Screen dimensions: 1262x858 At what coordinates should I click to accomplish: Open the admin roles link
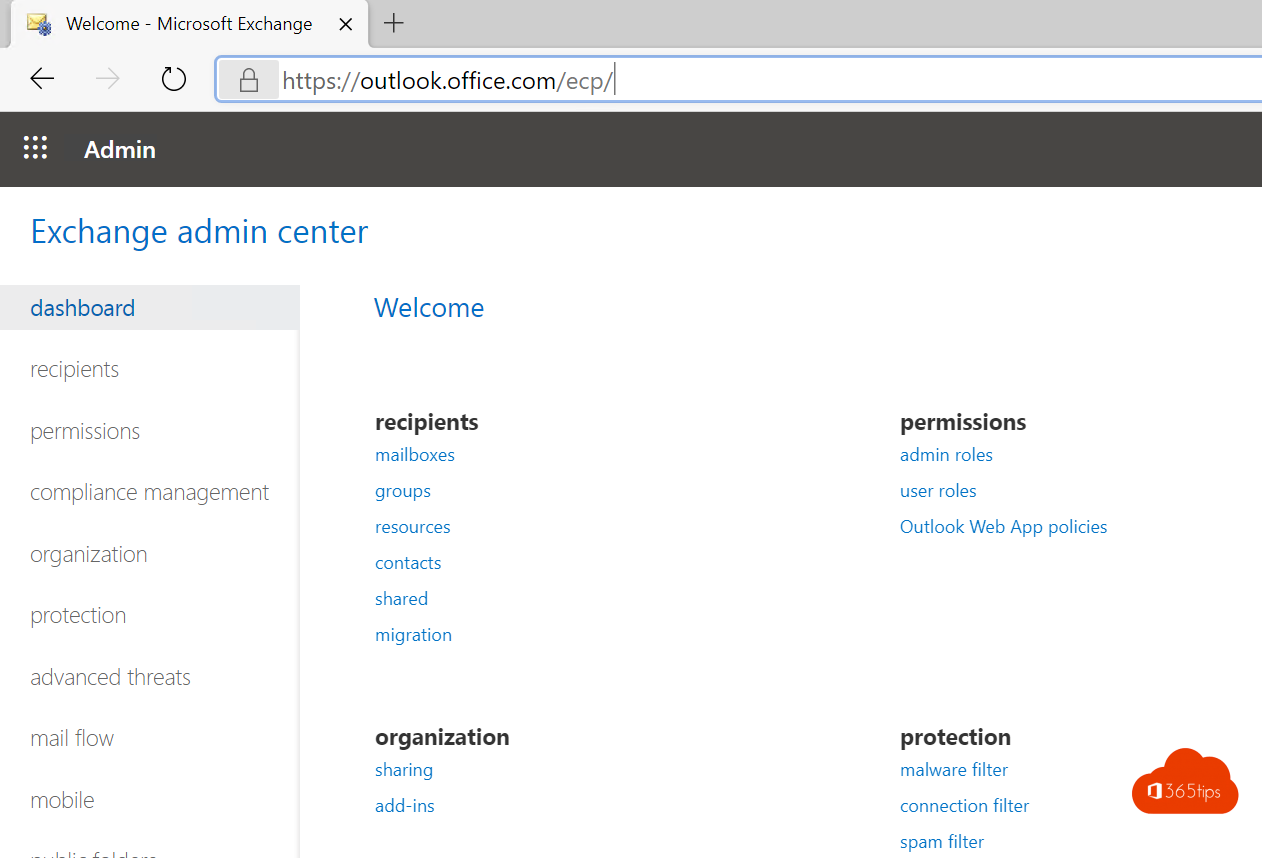pyautogui.click(x=946, y=455)
